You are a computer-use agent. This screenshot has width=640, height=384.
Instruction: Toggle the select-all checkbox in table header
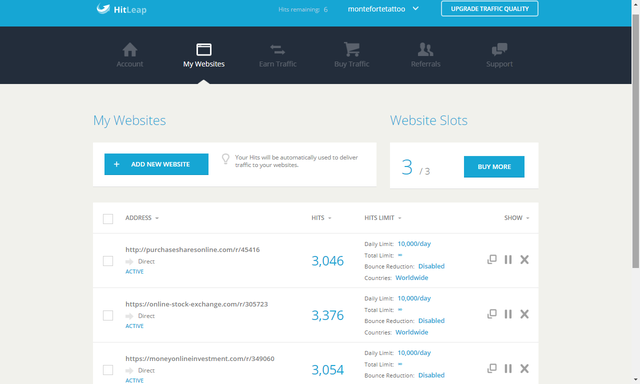(x=108, y=219)
